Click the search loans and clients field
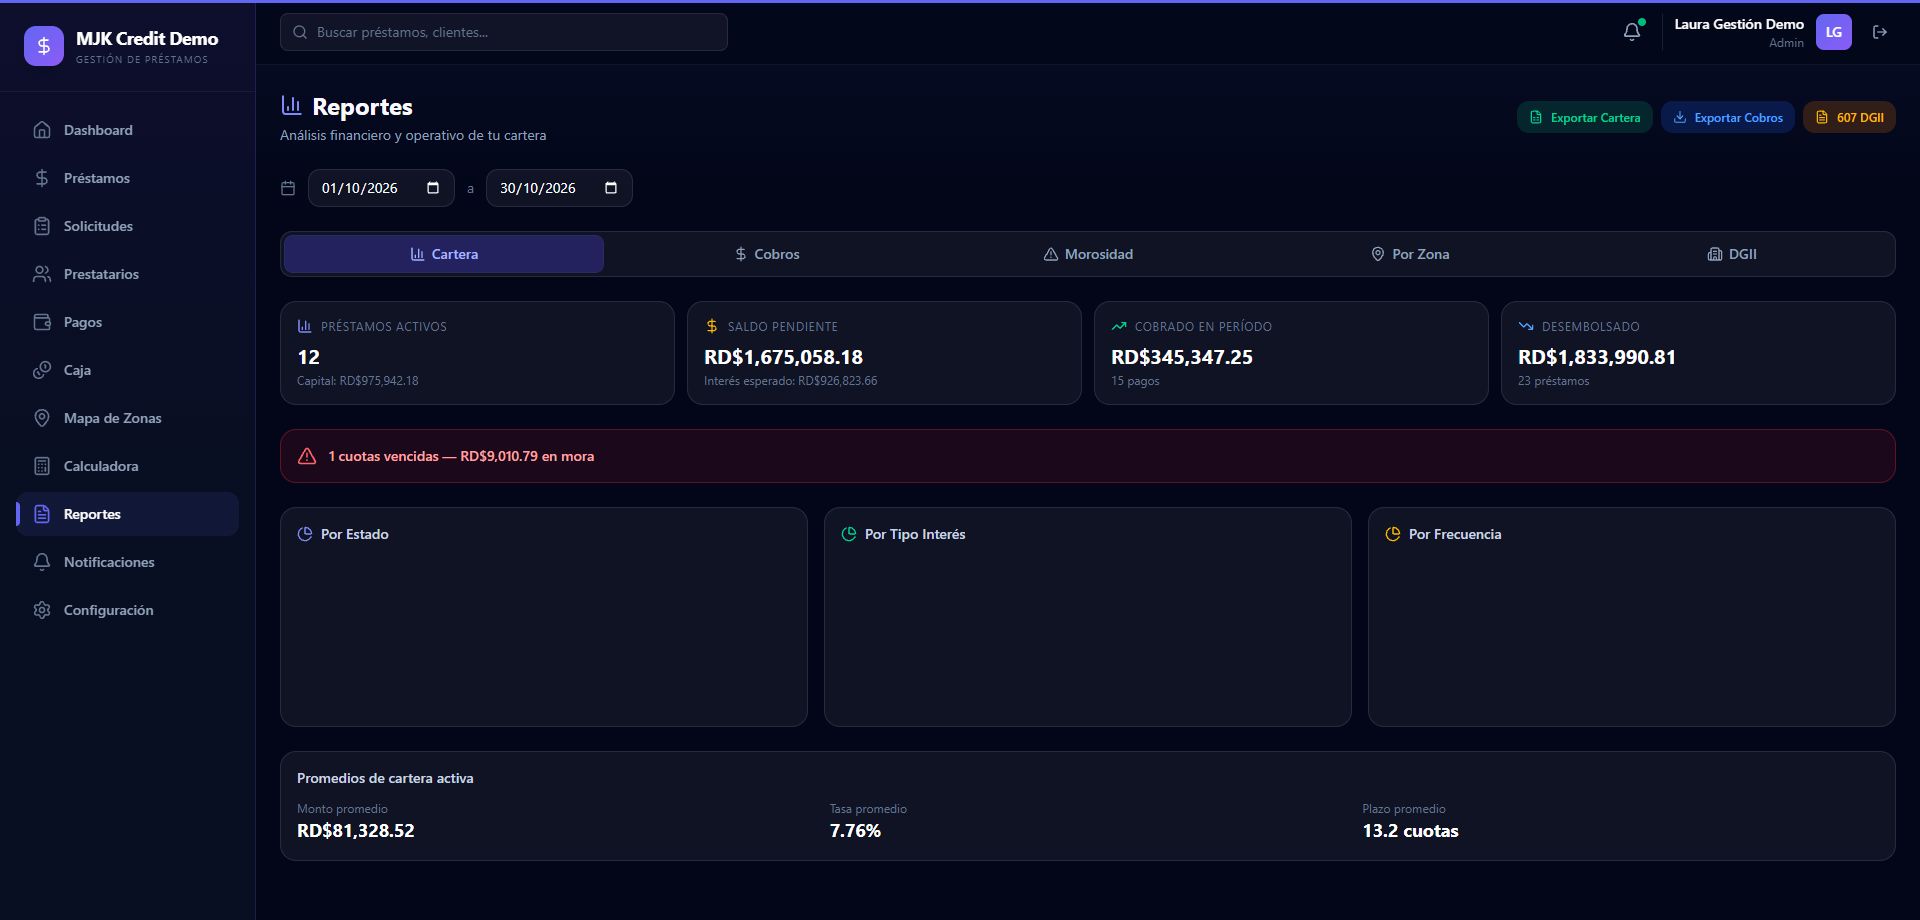The image size is (1920, 920). pyautogui.click(x=504, y=32)
